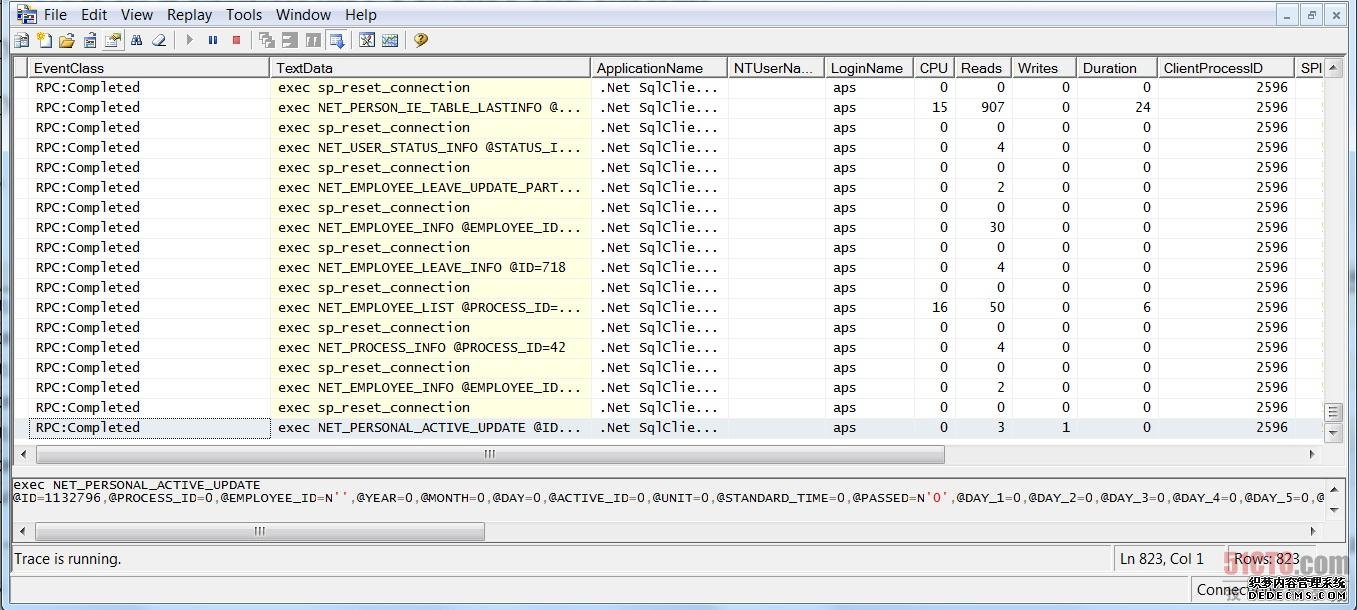Open the File menu
1357x610 pixels.
(x=56, y=14)
